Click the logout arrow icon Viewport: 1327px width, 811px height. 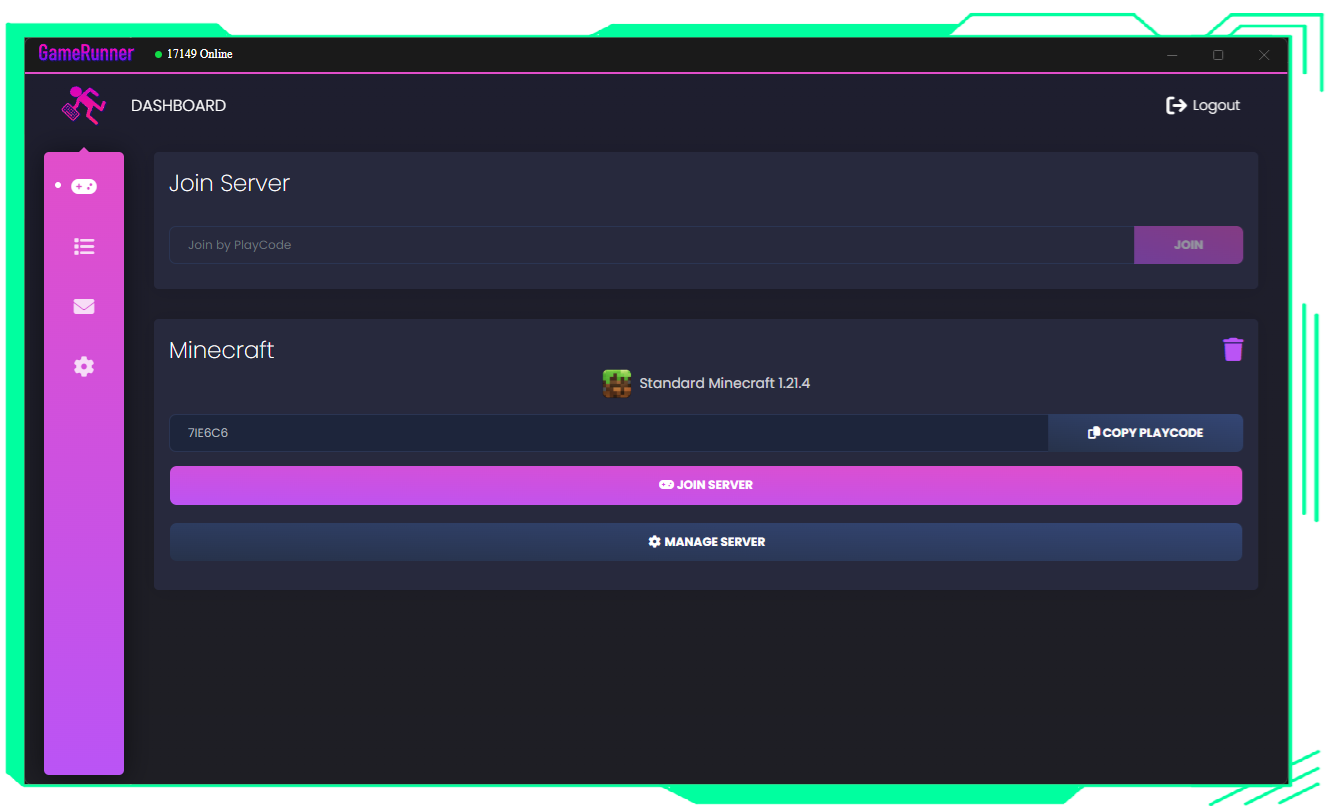1175,104
